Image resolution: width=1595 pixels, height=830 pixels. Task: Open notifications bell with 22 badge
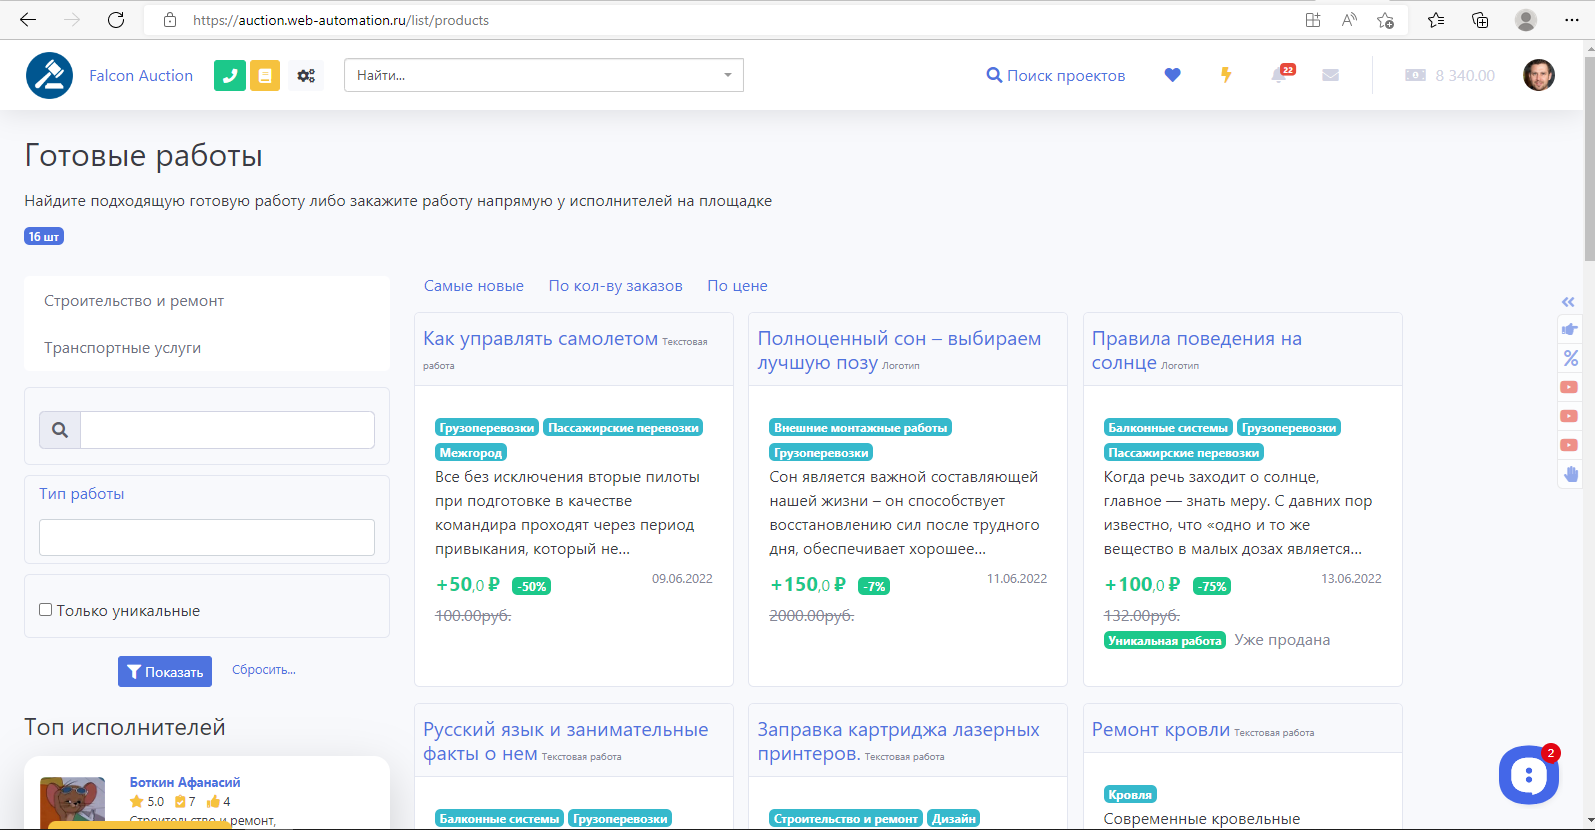coord(1279,75)
